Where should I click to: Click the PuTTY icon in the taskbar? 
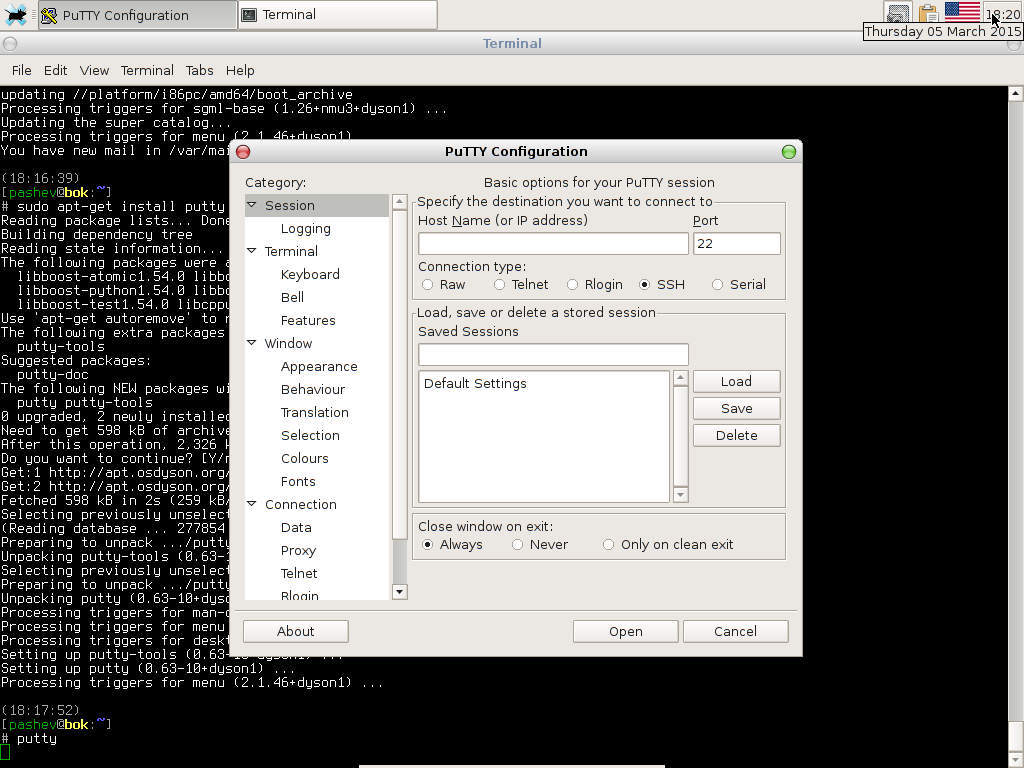(49, 15)
